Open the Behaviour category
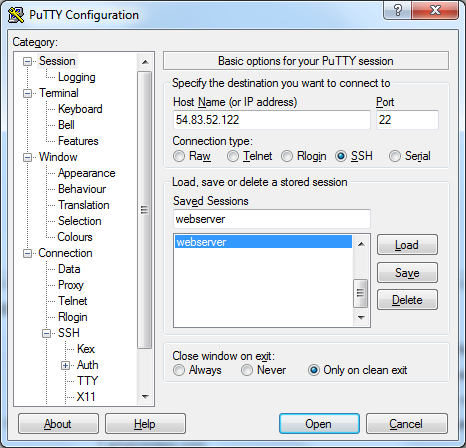 tap(82, 189)
